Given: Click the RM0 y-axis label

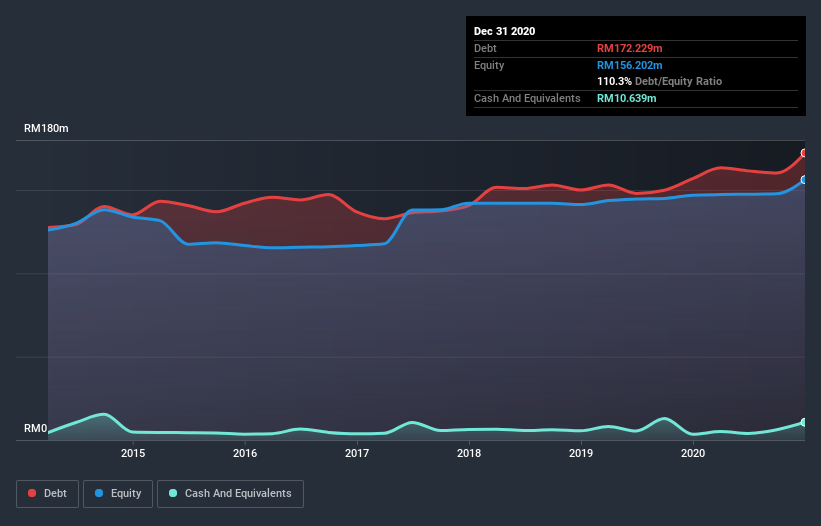Looking at the screenshot, I should 36,428.
